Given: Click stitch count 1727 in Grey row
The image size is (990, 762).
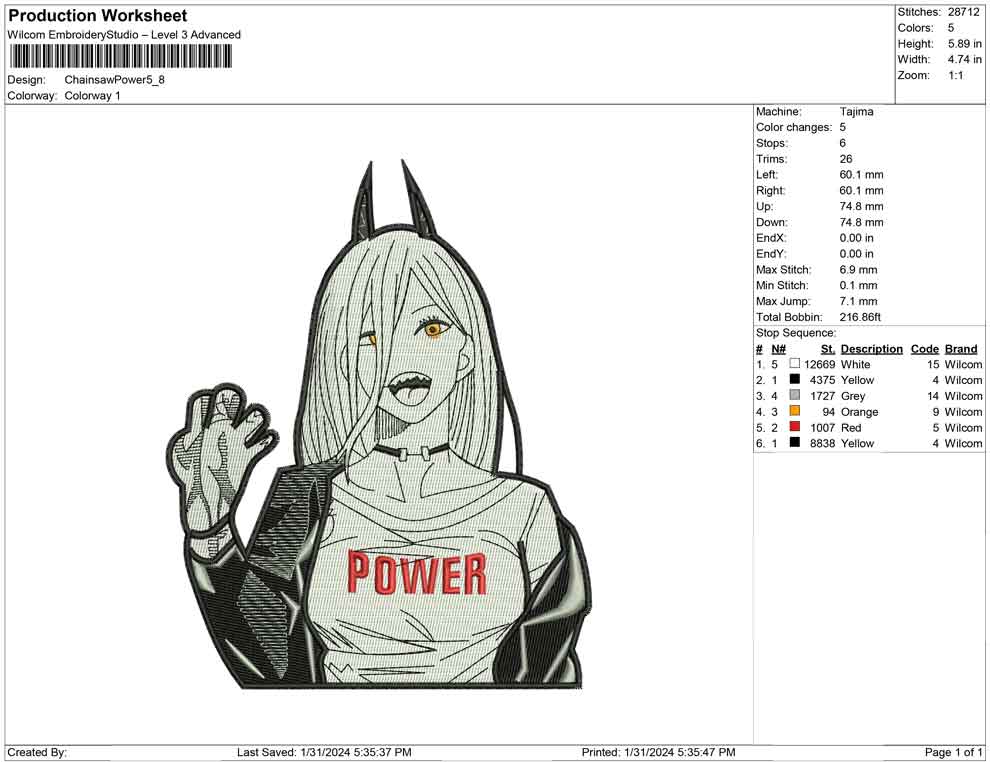Looking at the screenshot, I should [823, 396].
